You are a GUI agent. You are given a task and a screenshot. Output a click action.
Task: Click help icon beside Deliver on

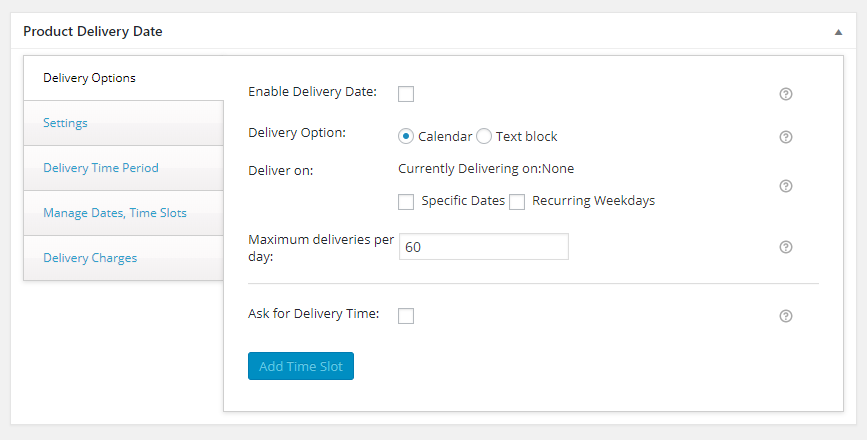[x=786, y=186]
